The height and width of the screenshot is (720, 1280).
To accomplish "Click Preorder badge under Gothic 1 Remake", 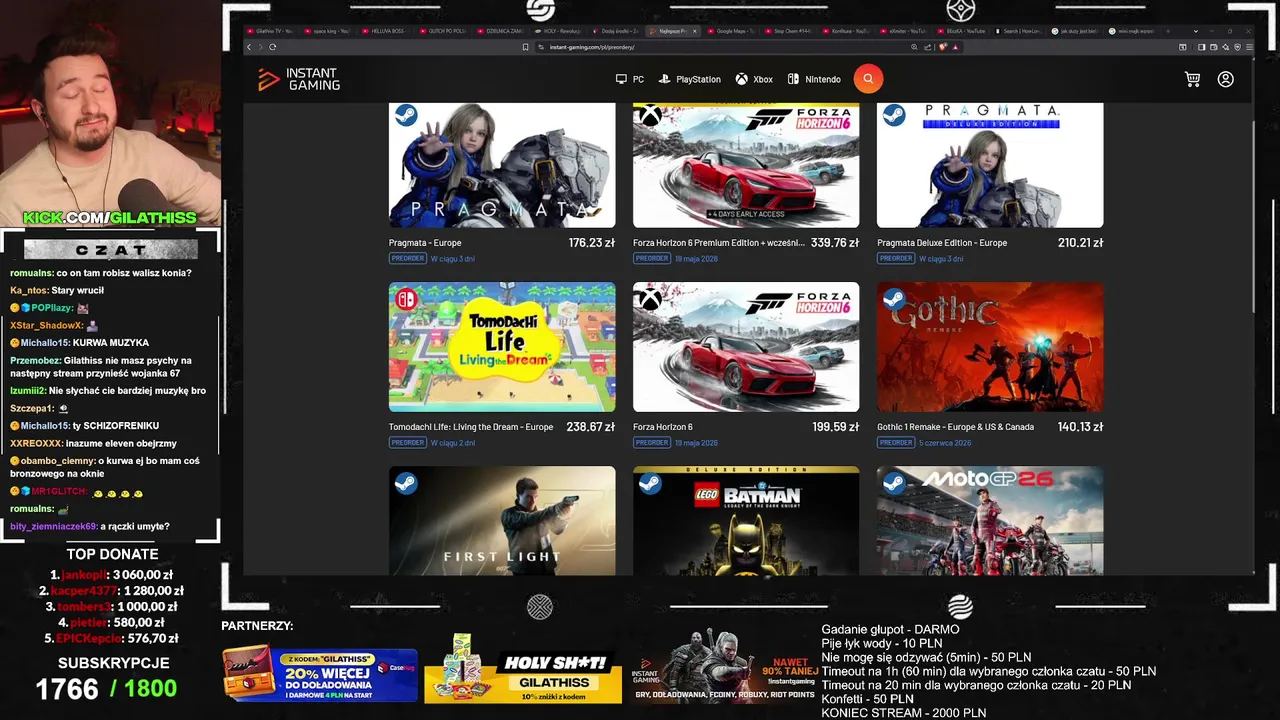I will [x=896, y=442].
